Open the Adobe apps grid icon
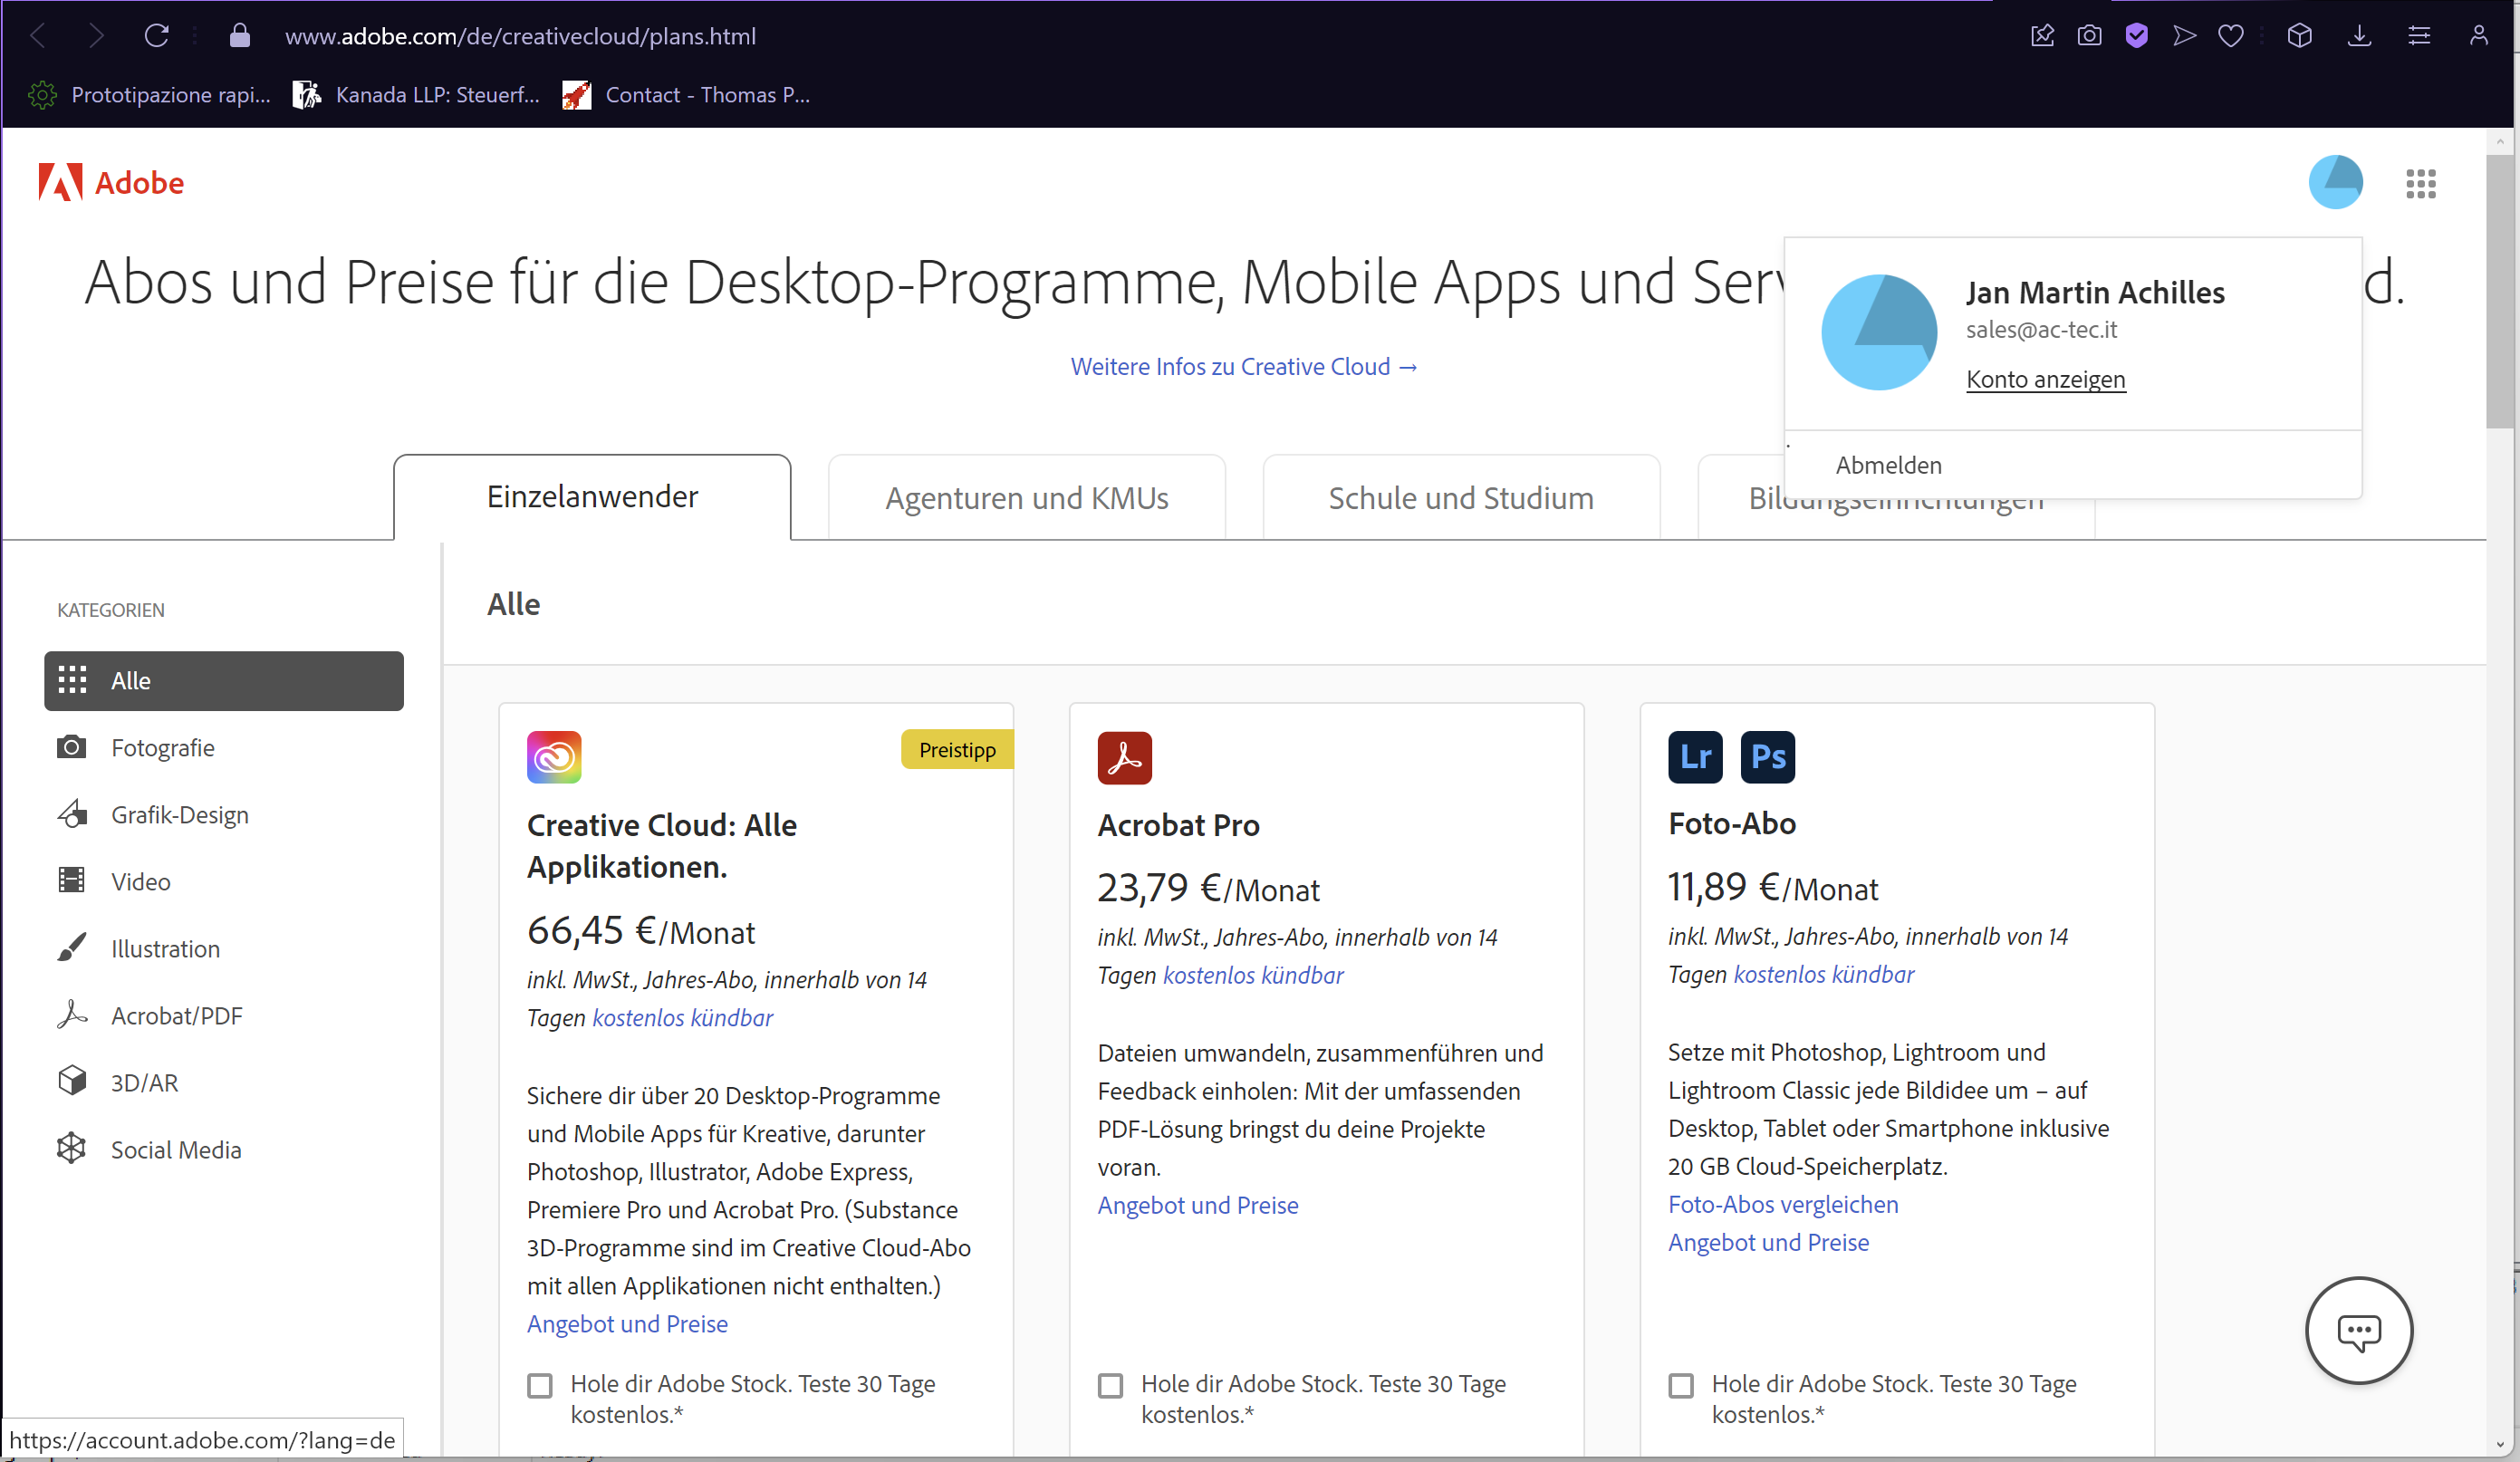 tap(2420, 183)
